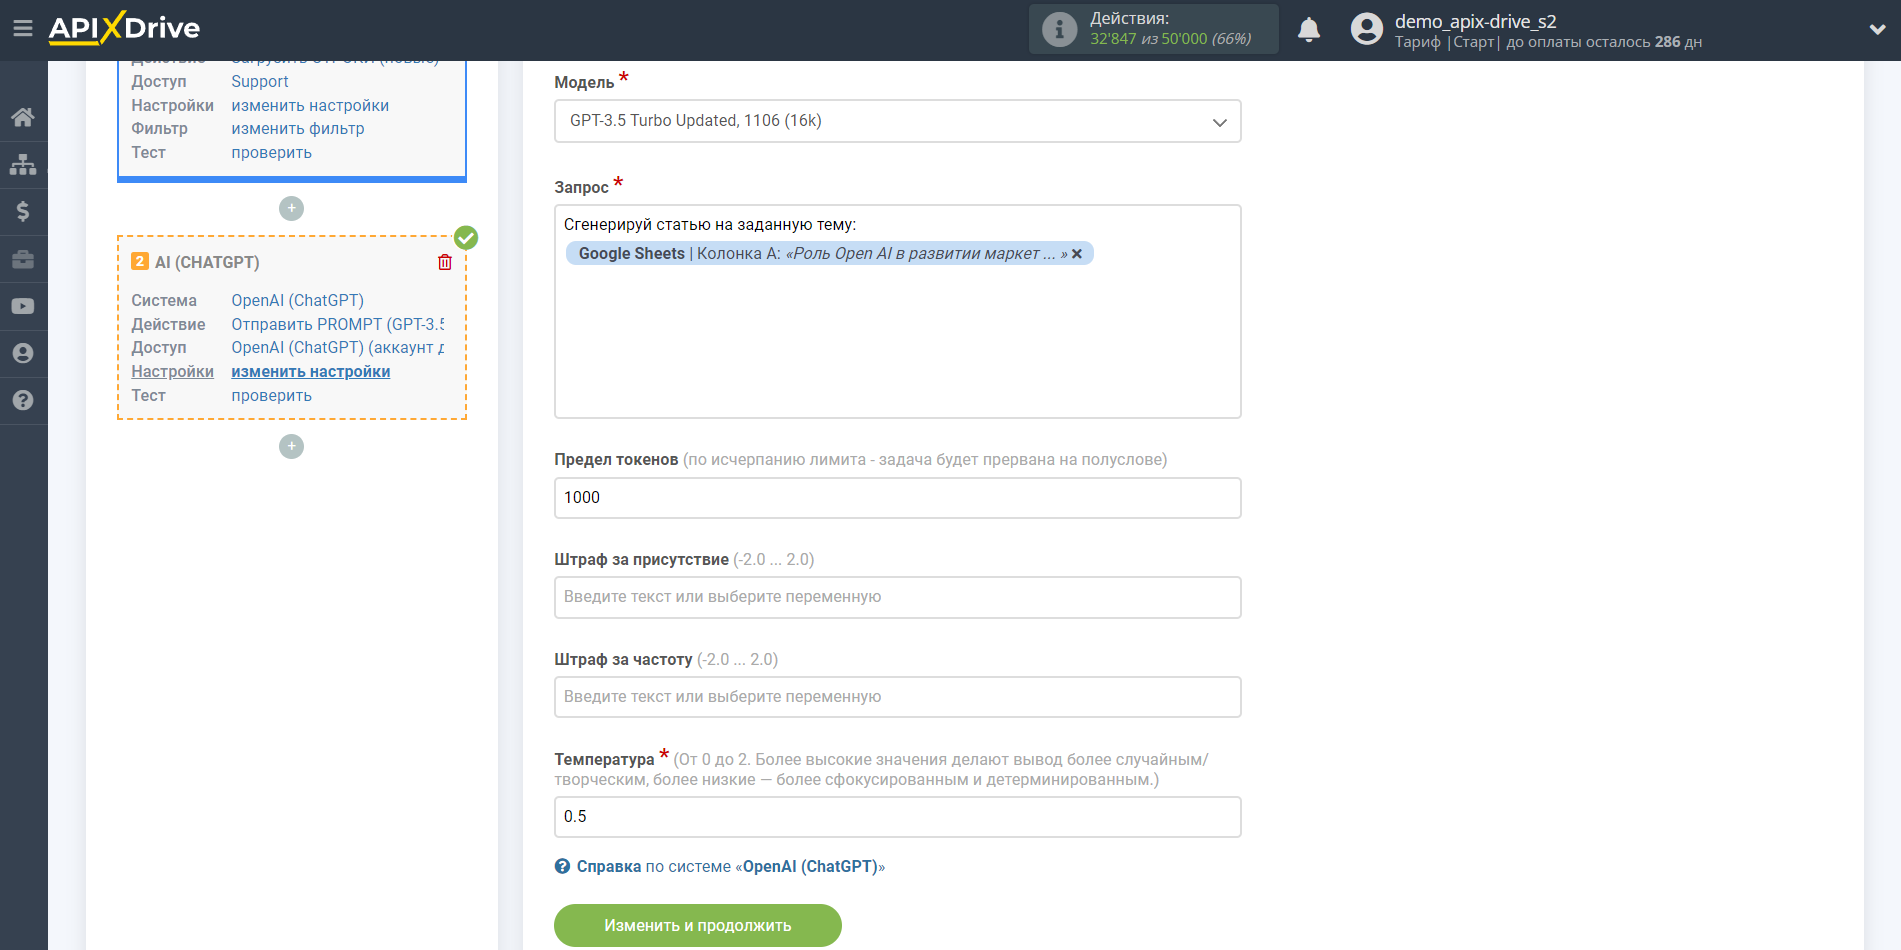The image size is (1901, 950).
Task: Click the Действия counter panel
Action: [1153, 29]
